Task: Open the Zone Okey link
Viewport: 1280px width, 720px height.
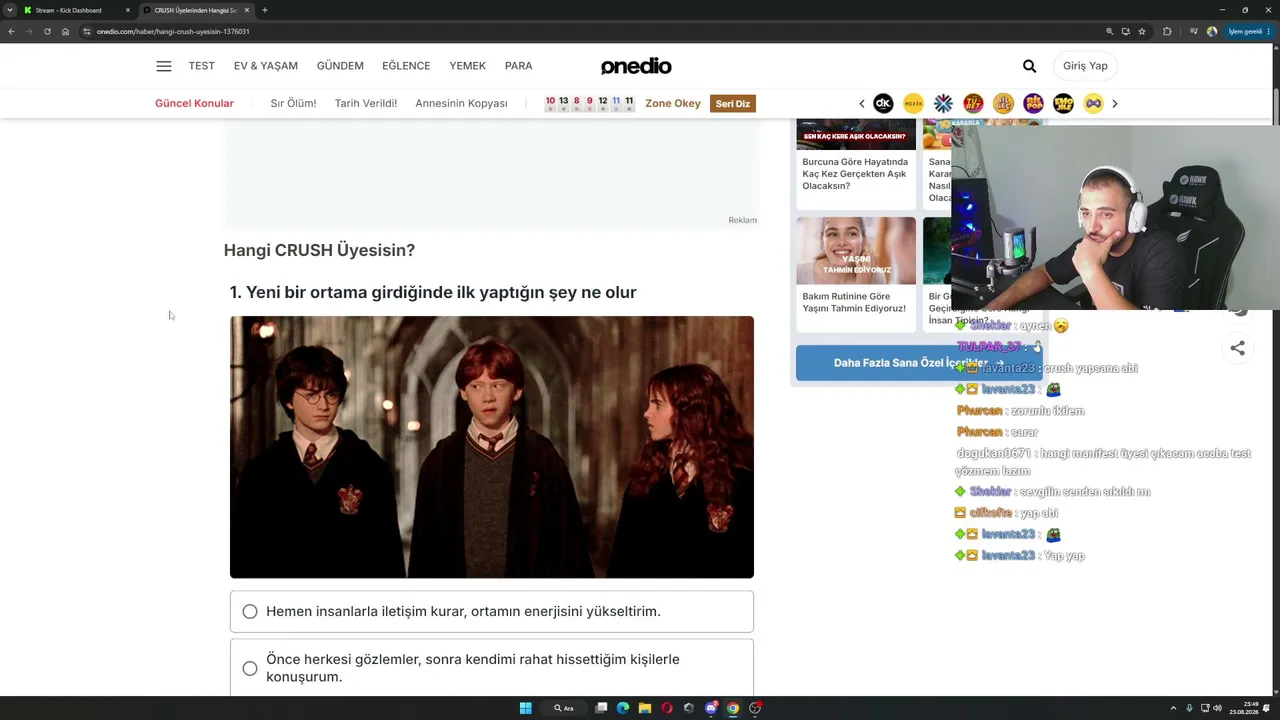Action: (673, 103)
